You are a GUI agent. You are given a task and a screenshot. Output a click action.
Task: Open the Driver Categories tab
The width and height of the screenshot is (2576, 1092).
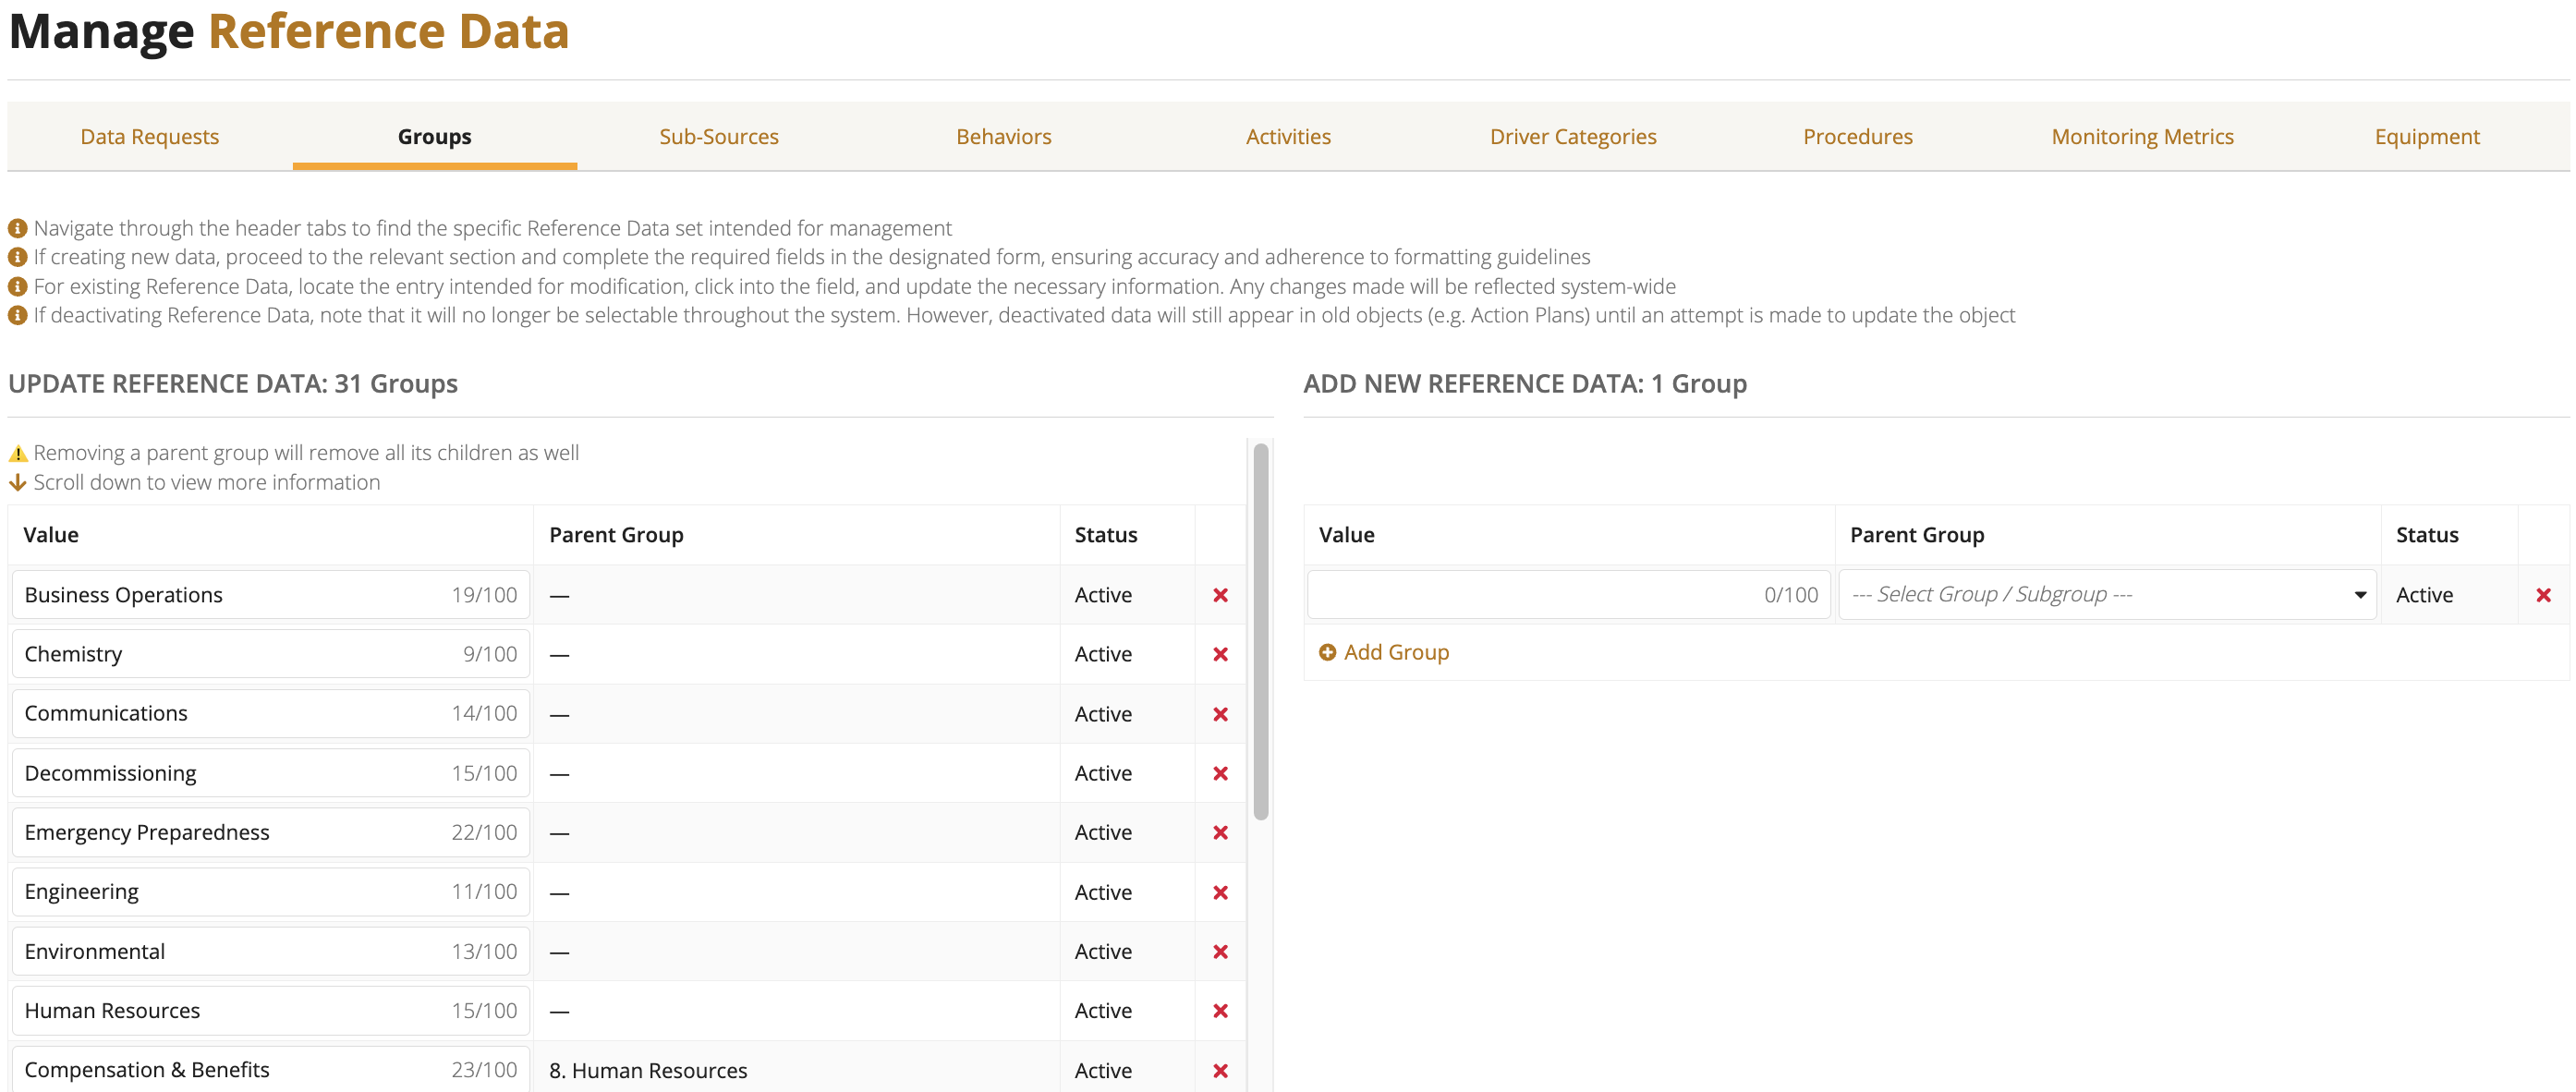[1573, 137]
